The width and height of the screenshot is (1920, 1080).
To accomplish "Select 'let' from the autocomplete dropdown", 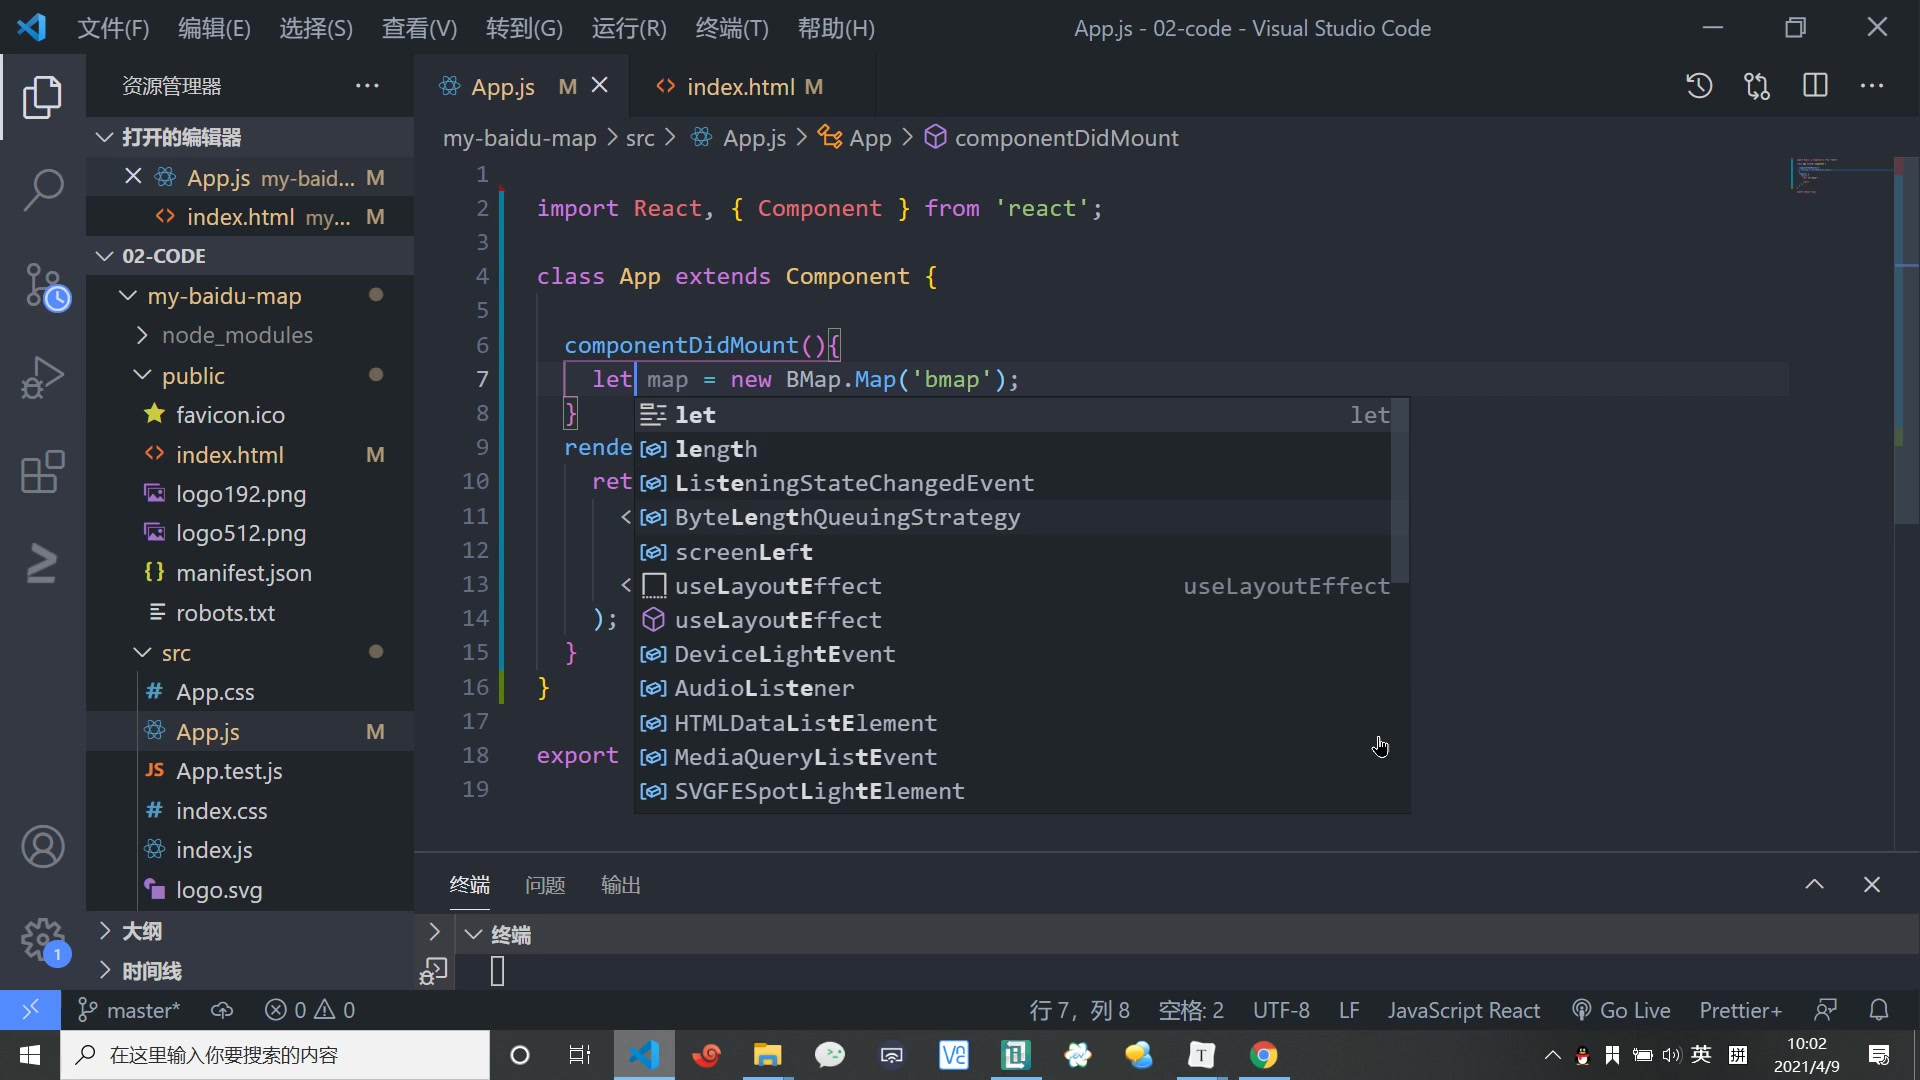I will [695, 414].
